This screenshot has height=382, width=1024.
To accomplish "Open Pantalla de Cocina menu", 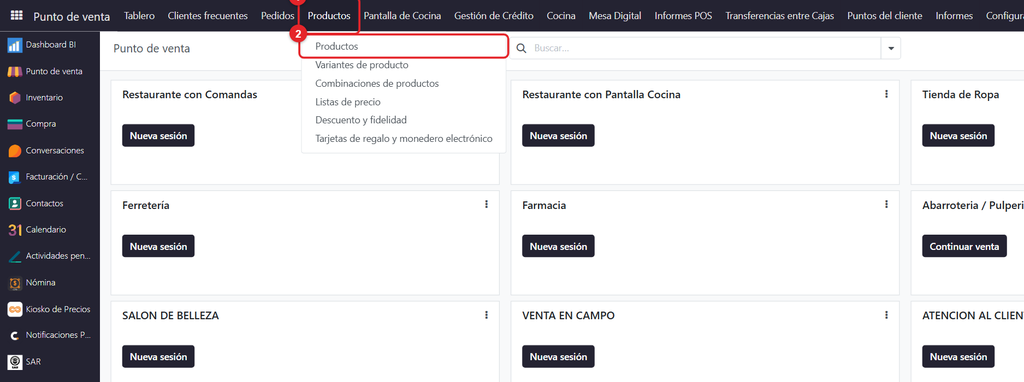I will coord(402,16).
